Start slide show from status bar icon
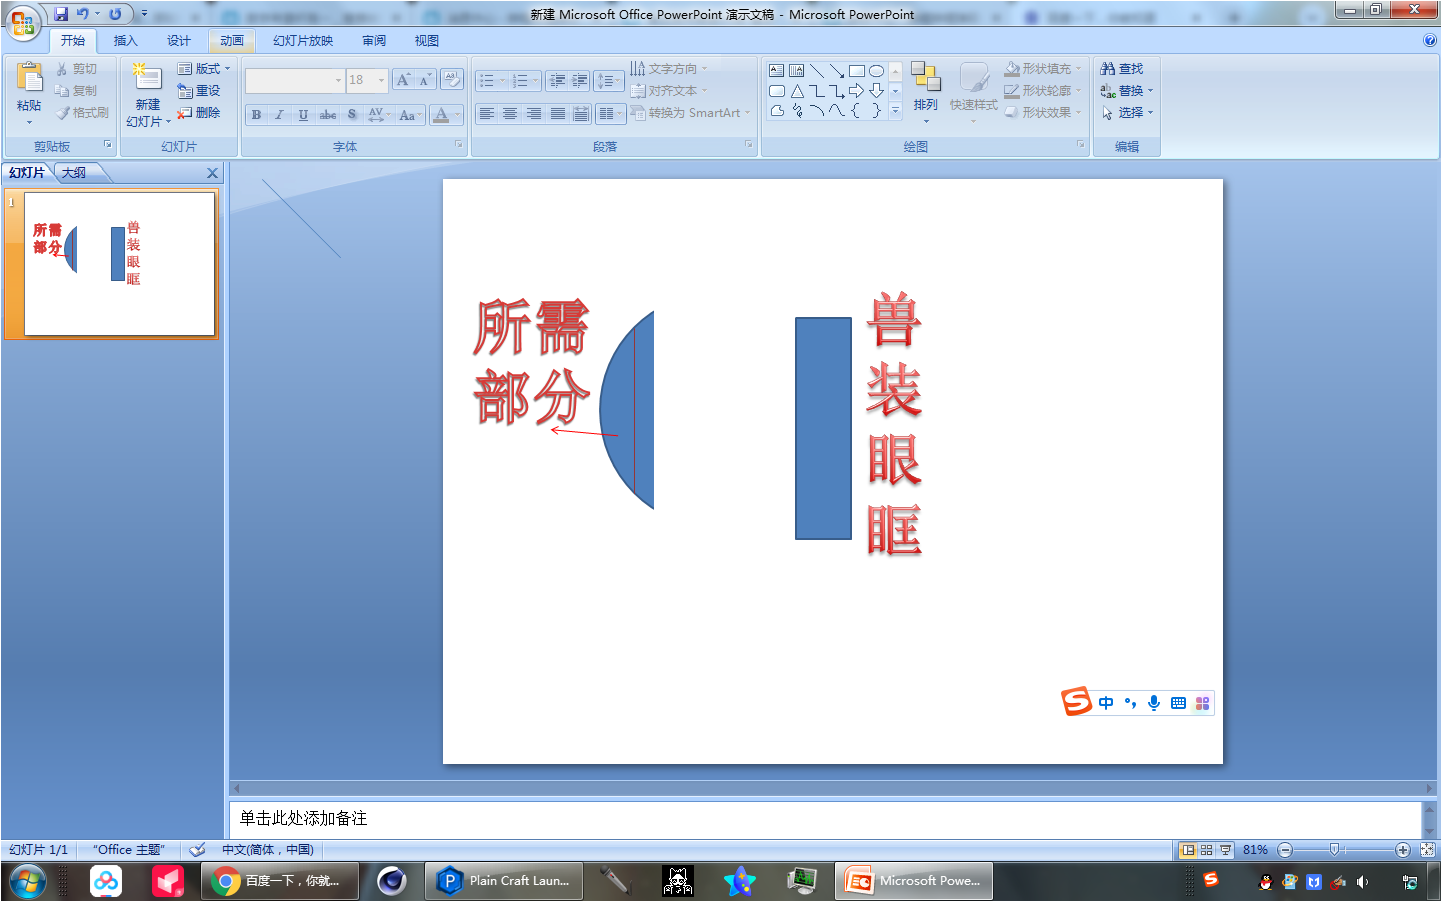 [x=1225, y=850]
